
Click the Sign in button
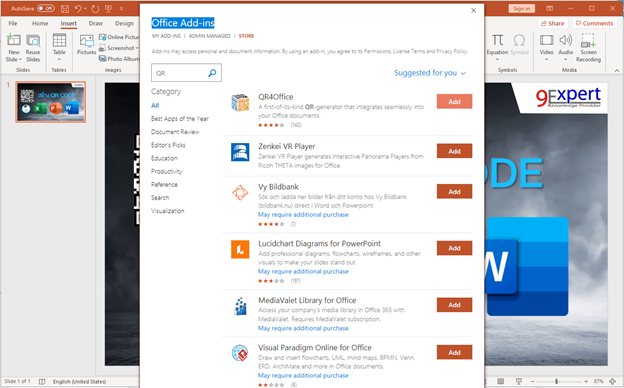tap(521, 8)
